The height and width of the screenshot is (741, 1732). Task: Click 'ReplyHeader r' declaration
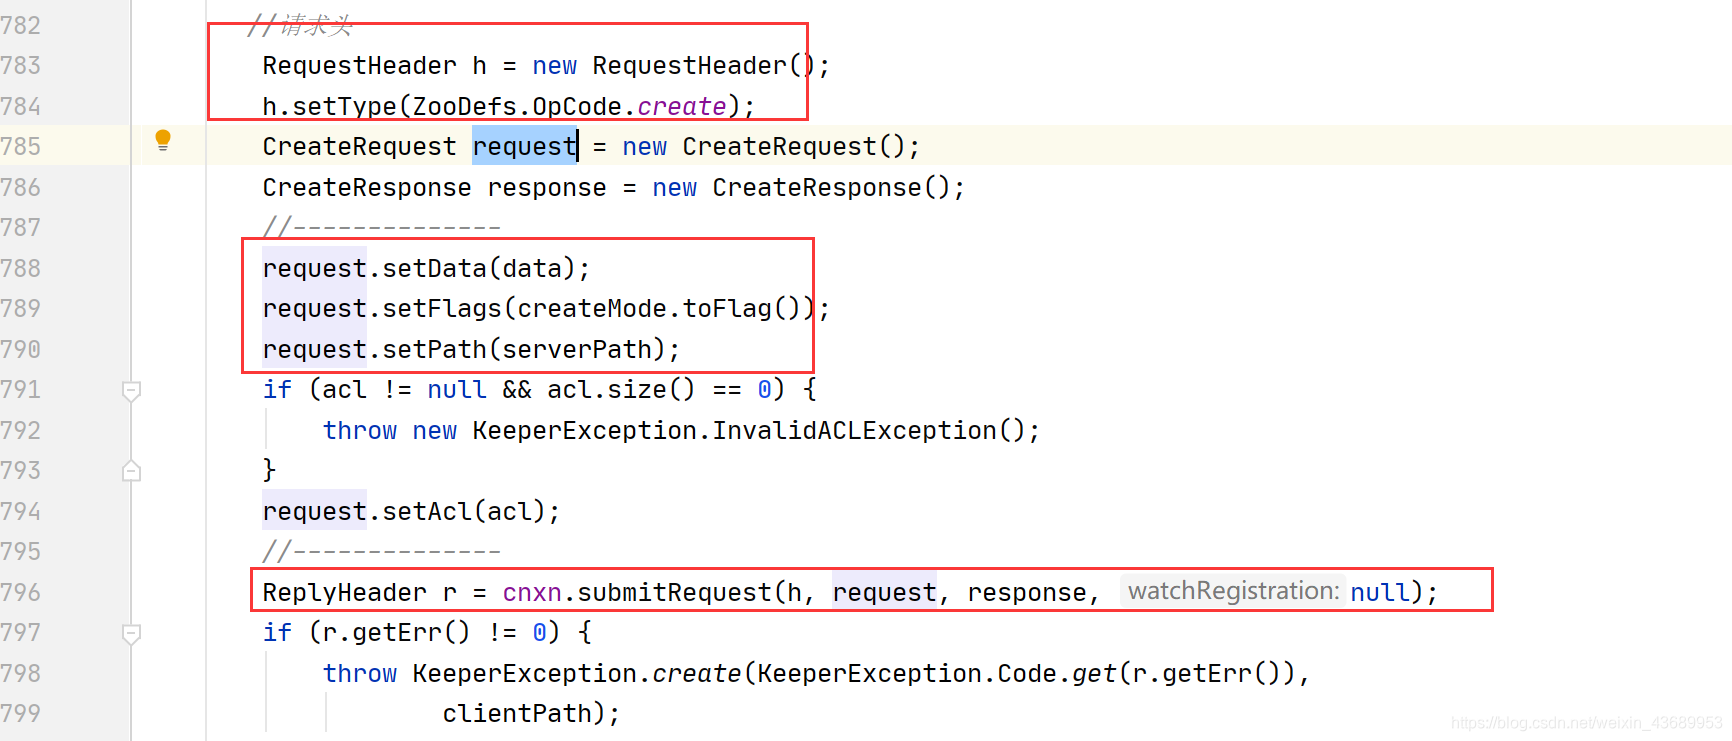[359, 592]
